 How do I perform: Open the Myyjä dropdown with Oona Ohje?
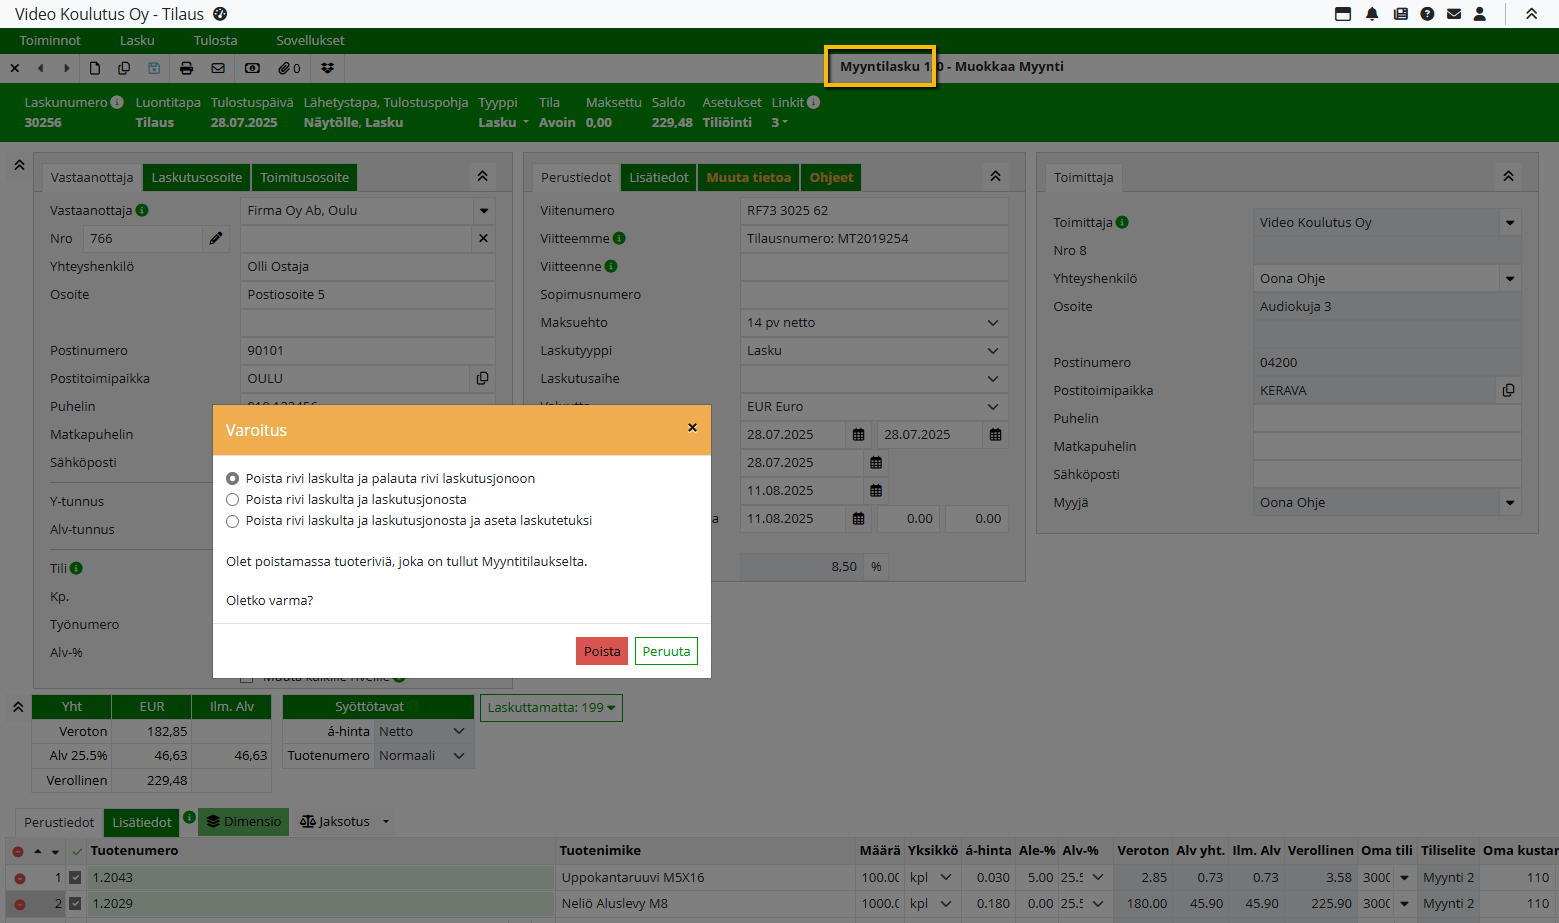(1387, 503)
